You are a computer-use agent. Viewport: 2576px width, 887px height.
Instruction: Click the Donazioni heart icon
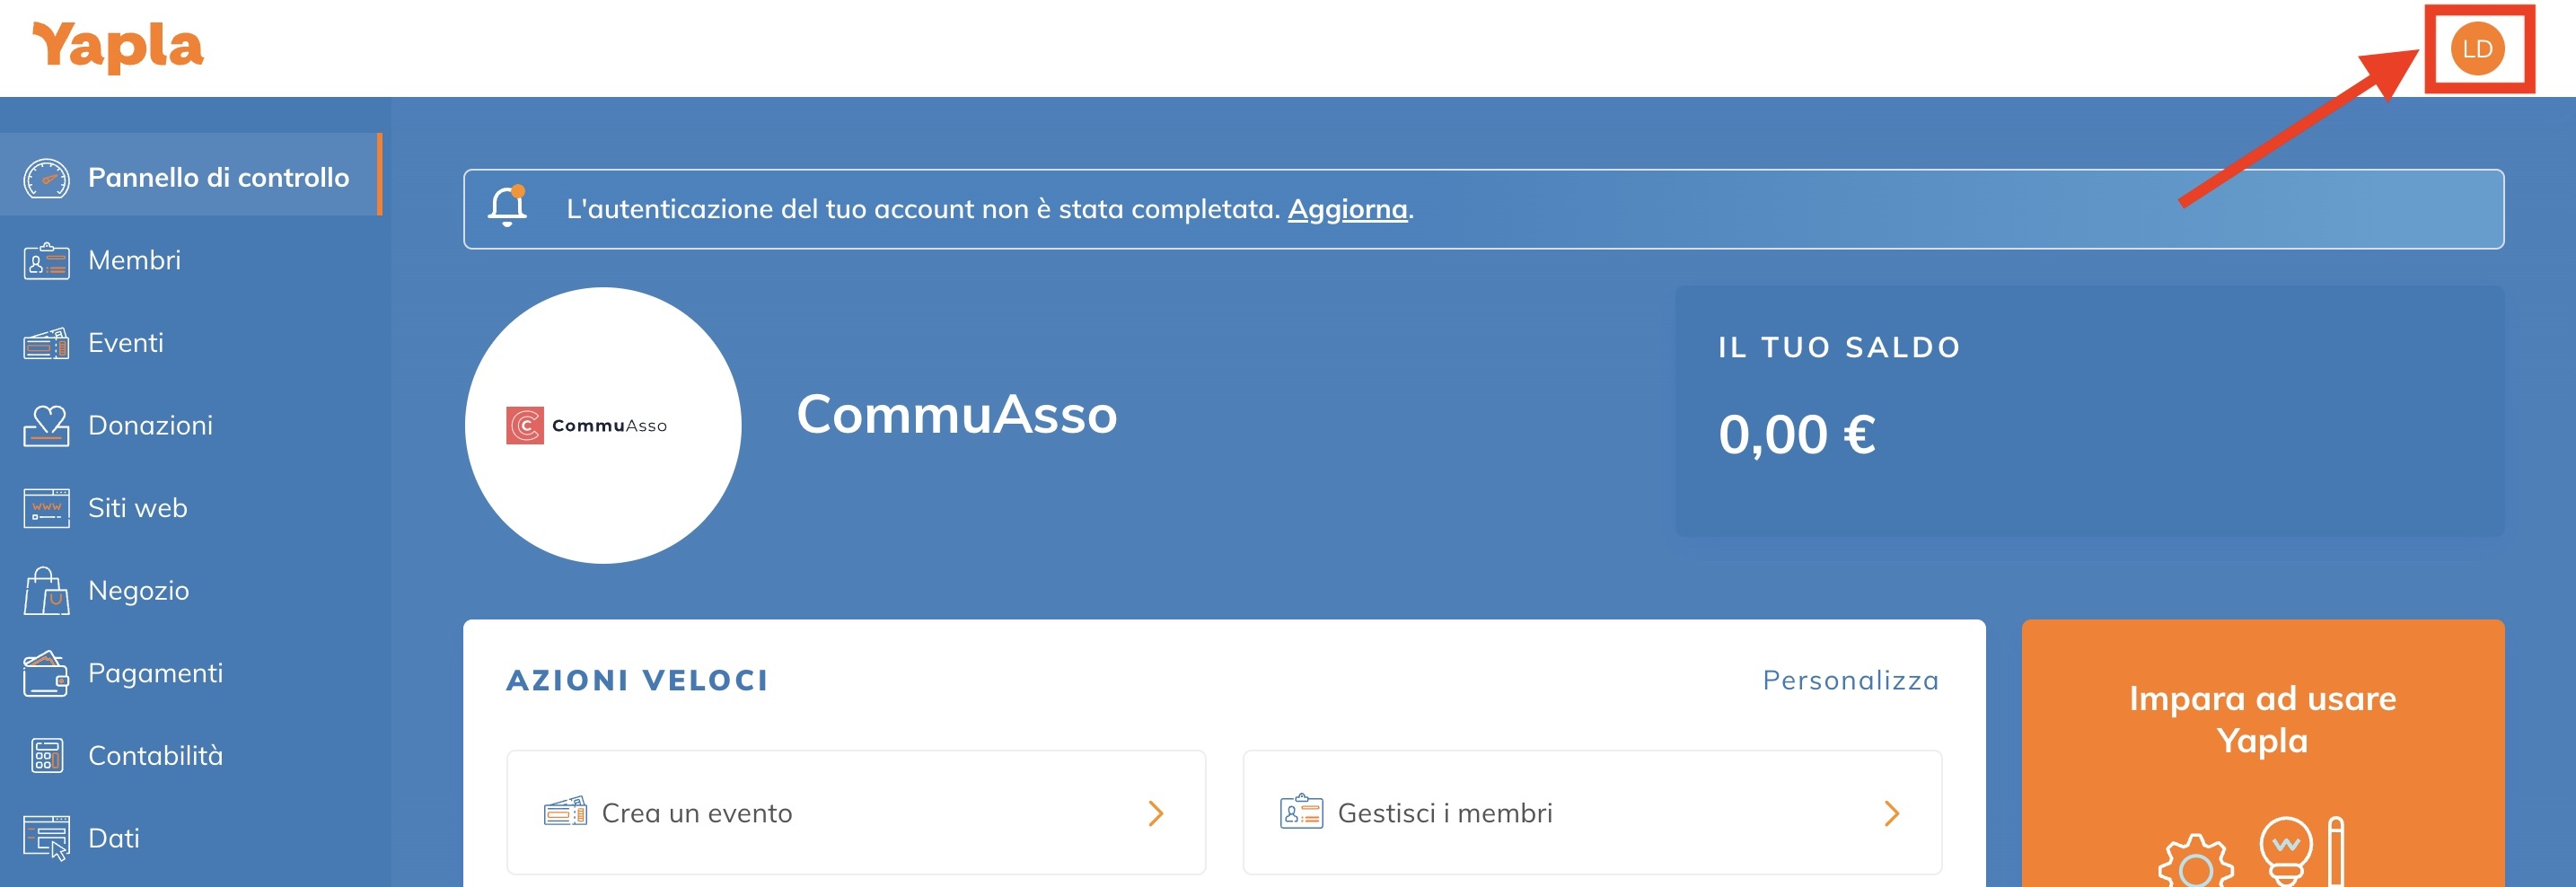tap(46, 426)
